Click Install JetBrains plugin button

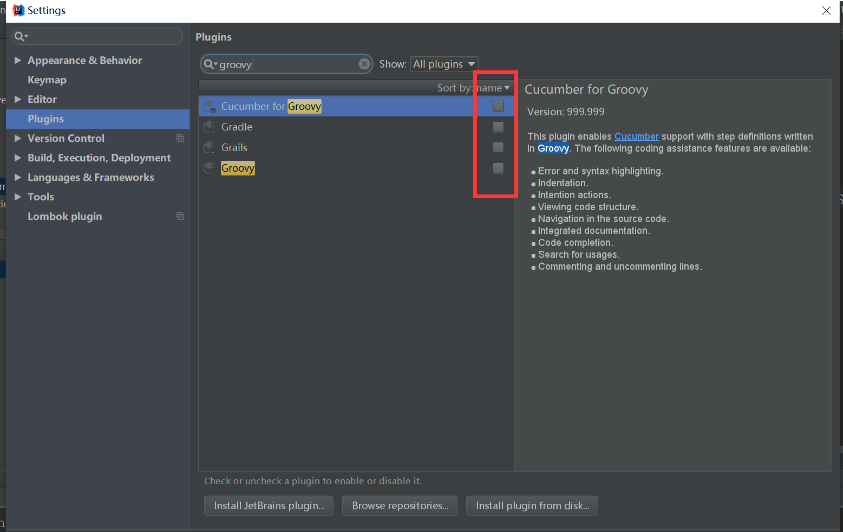(x=269, y=506)
